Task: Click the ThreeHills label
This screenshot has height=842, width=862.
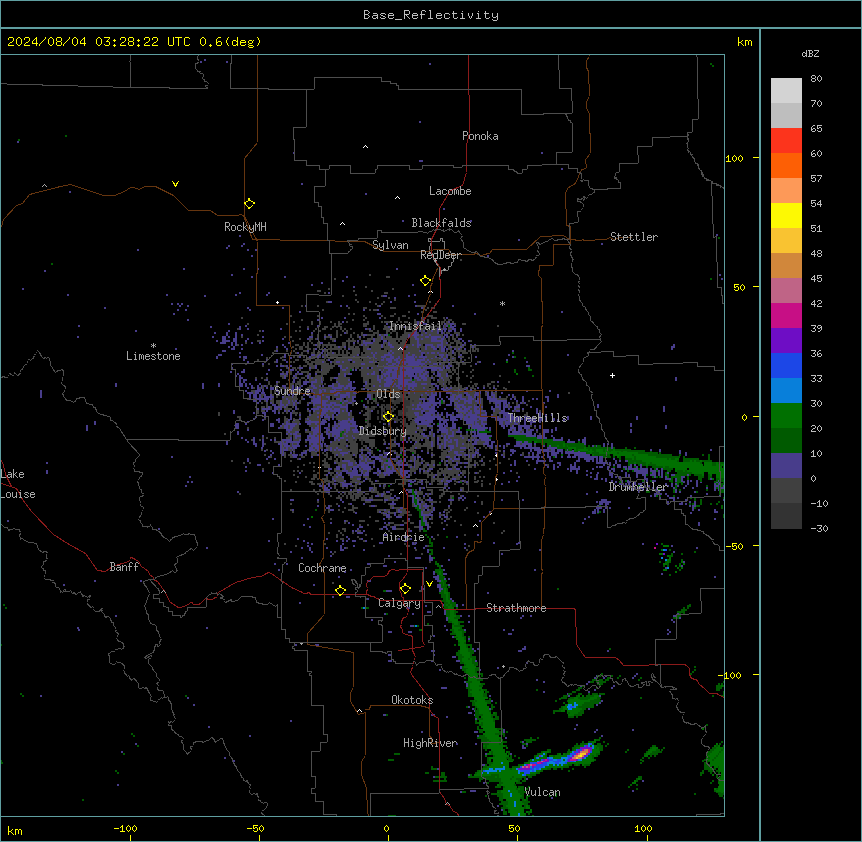Action: click(x=537, y=418)
